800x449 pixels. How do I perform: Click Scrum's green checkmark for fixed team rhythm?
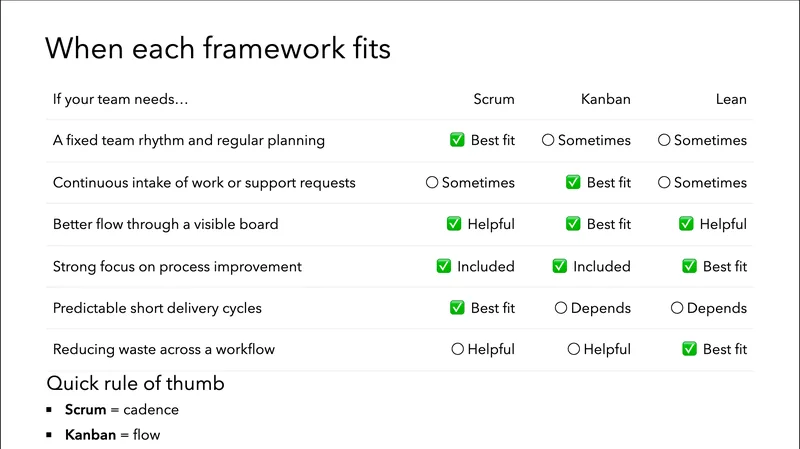457,141
